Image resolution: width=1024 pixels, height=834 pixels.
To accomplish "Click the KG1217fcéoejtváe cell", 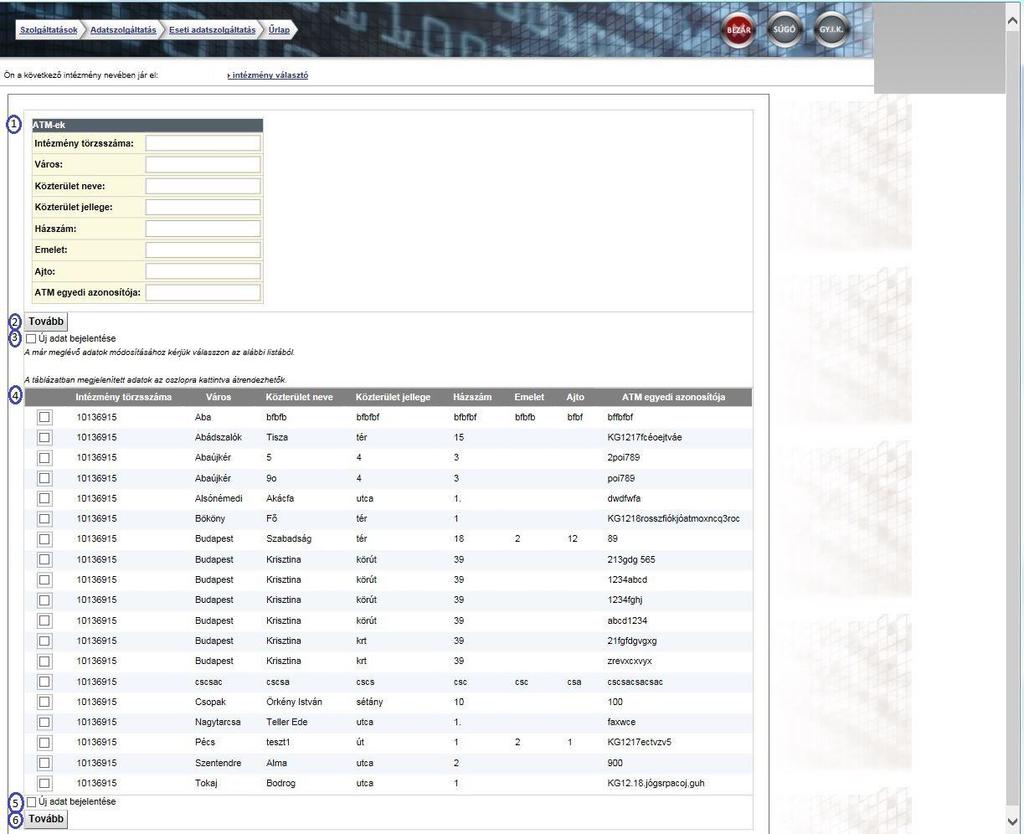I will click(645, 438).
